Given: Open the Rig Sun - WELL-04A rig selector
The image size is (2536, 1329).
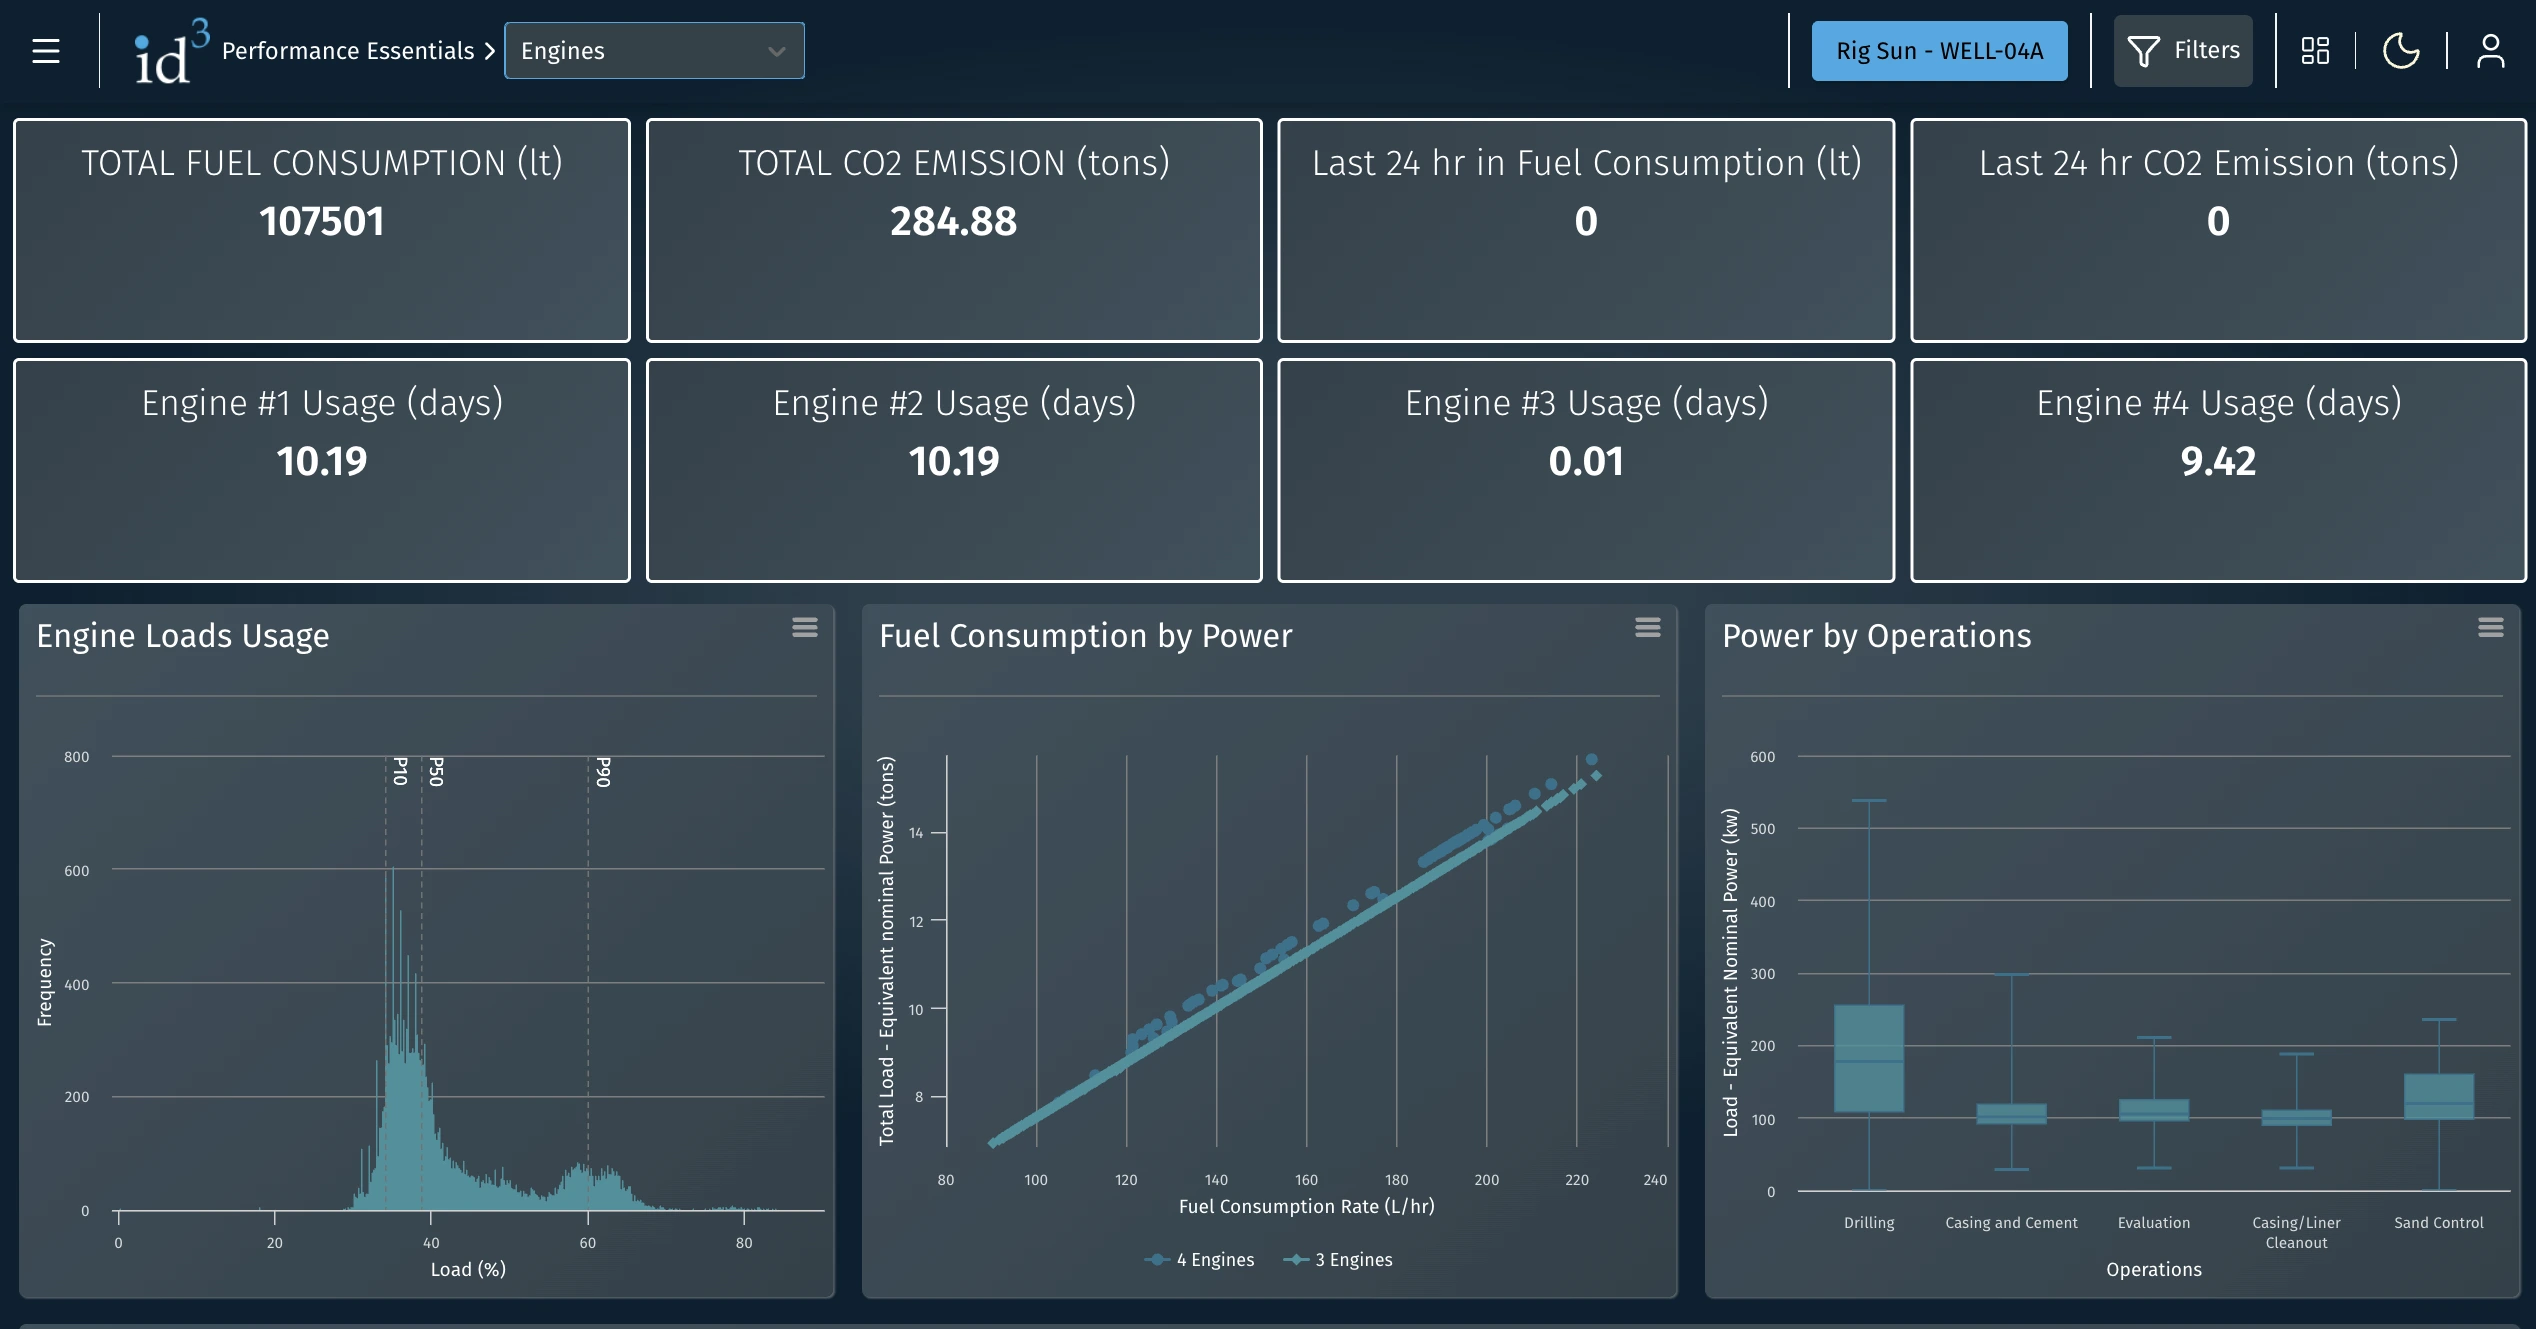Looking at the screenshot, I should tap(1938, 50).
